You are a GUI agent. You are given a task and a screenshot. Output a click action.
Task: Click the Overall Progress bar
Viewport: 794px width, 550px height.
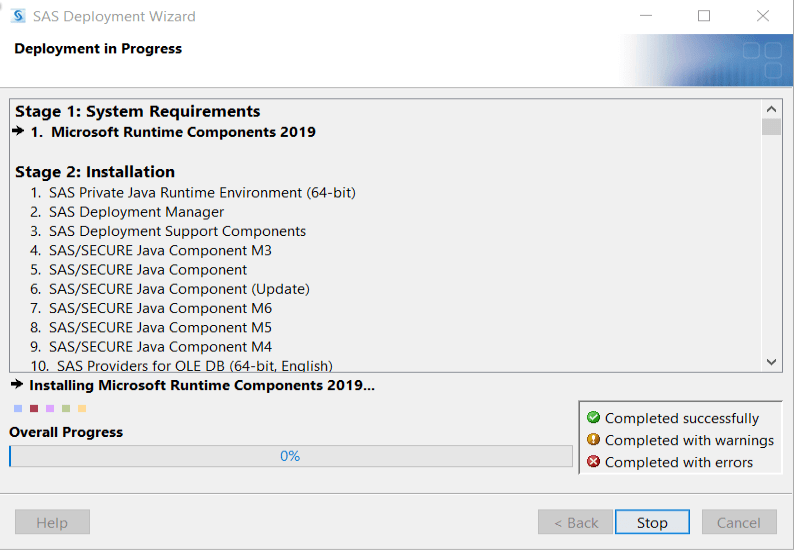[x=291, y=456]
